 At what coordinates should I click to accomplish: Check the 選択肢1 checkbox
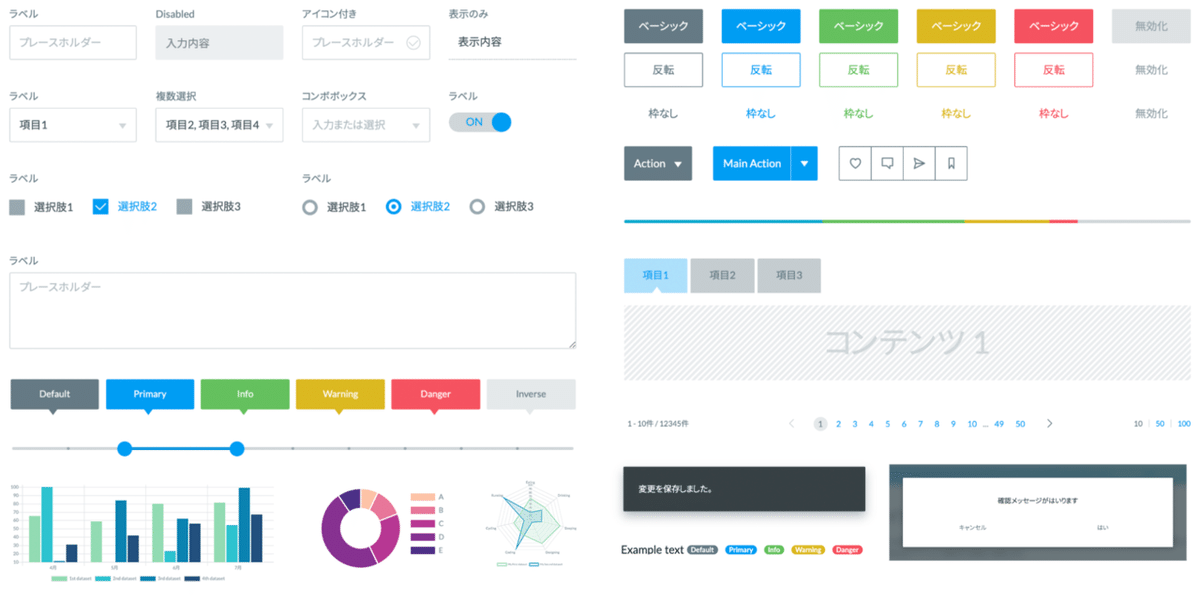pyautogui.click(x=17, y=207)
